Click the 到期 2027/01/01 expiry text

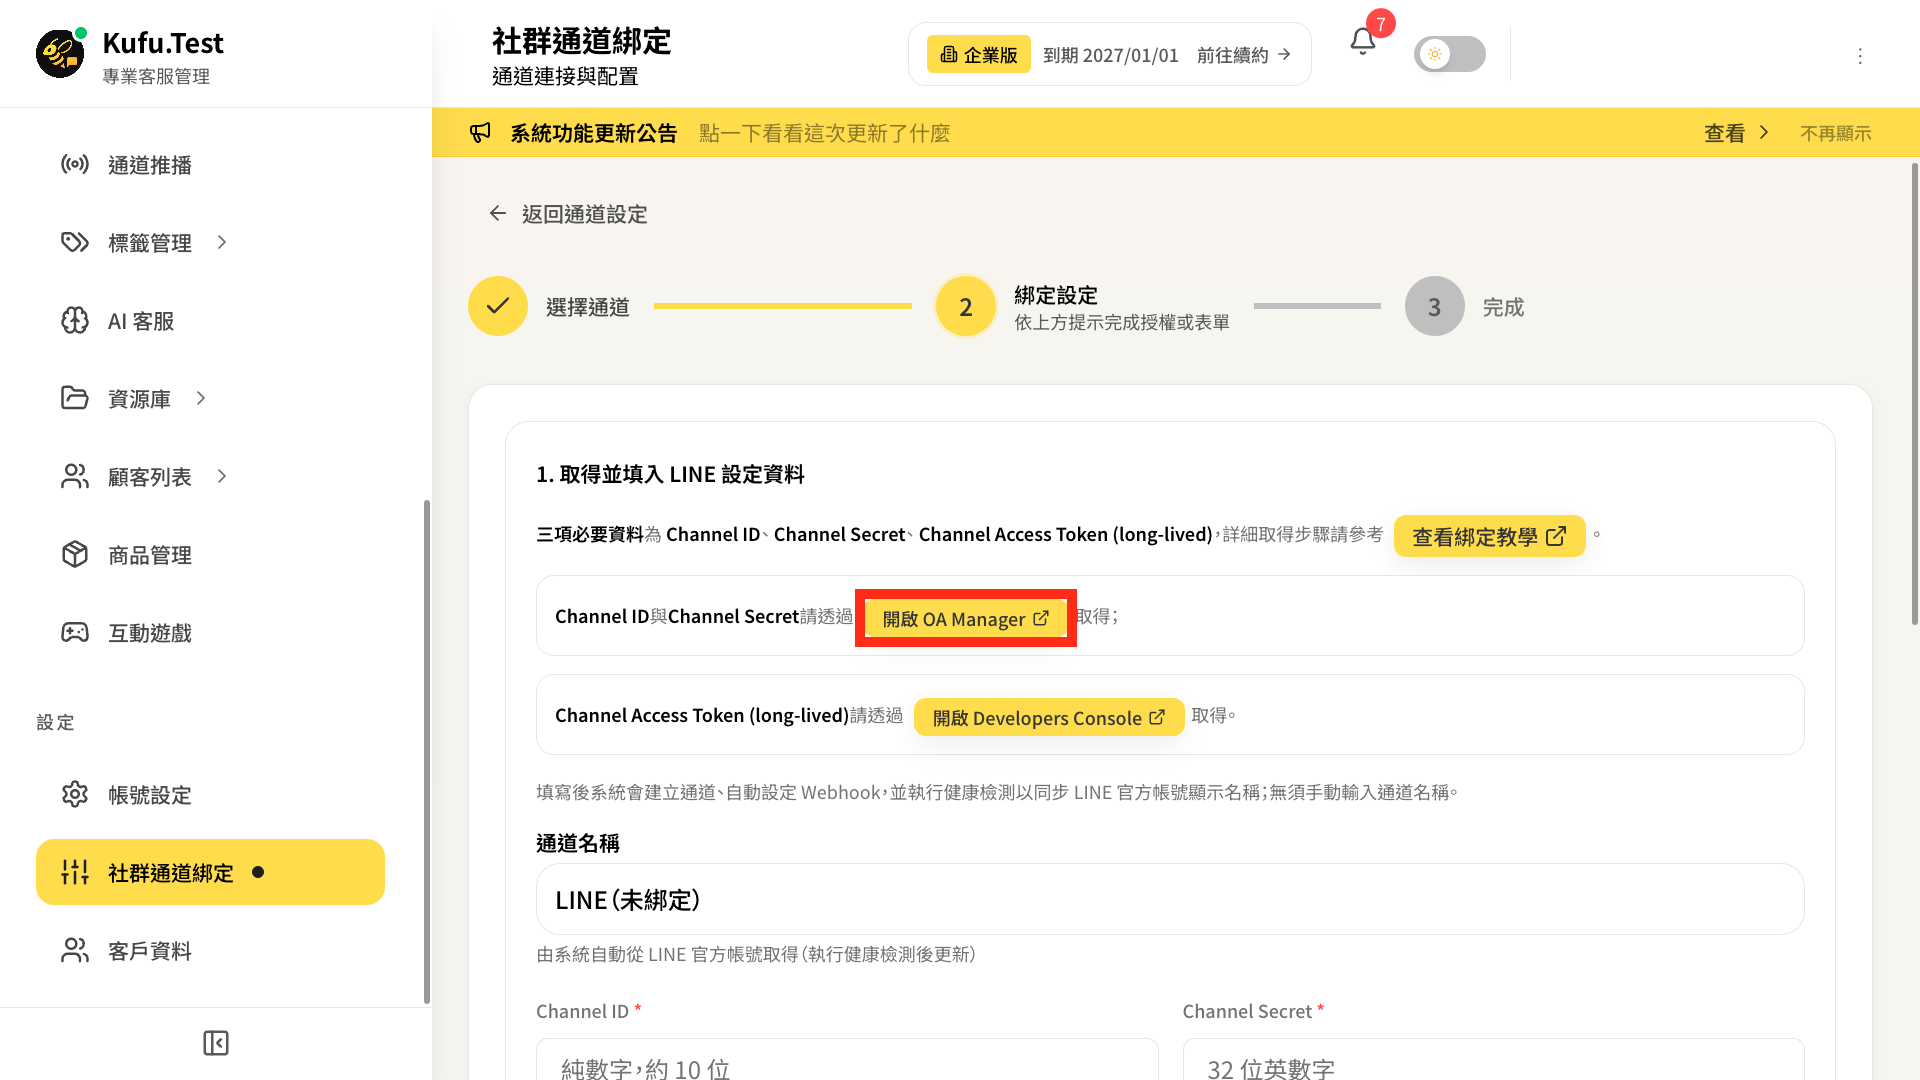pyautogui.click(x=1110, y=55)
